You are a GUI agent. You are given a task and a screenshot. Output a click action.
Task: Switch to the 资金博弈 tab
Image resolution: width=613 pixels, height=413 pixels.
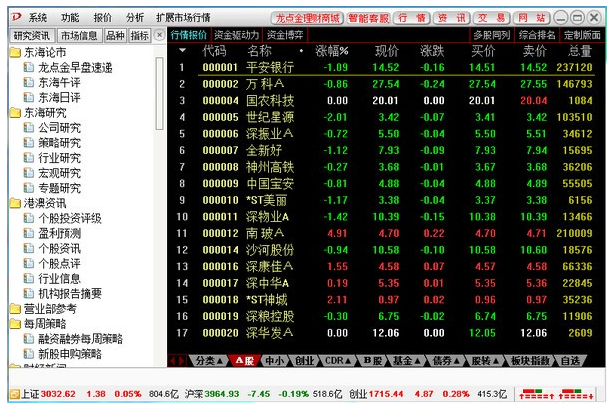coord(285,35)
